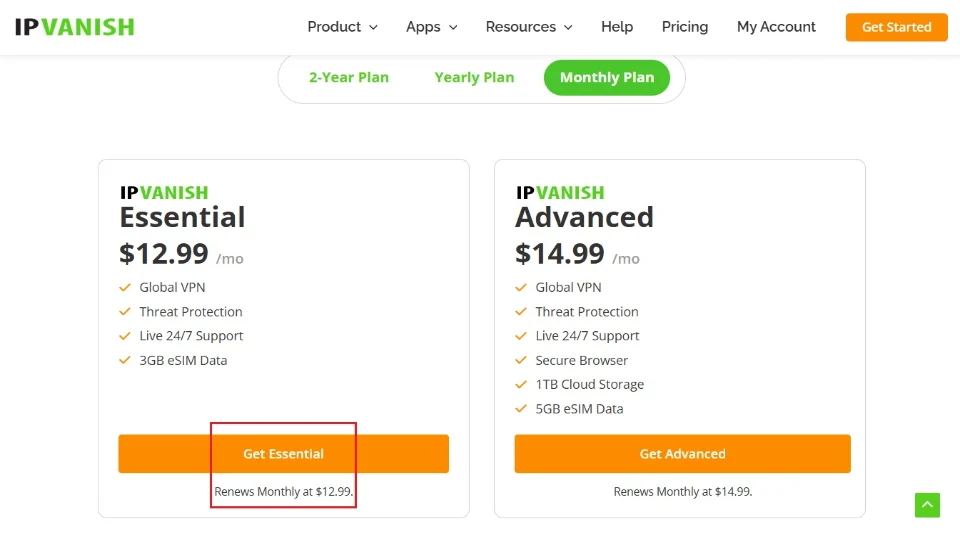This screenshot has width=960, height=540.
Task: Open the Help page
Action: [617, 27]
